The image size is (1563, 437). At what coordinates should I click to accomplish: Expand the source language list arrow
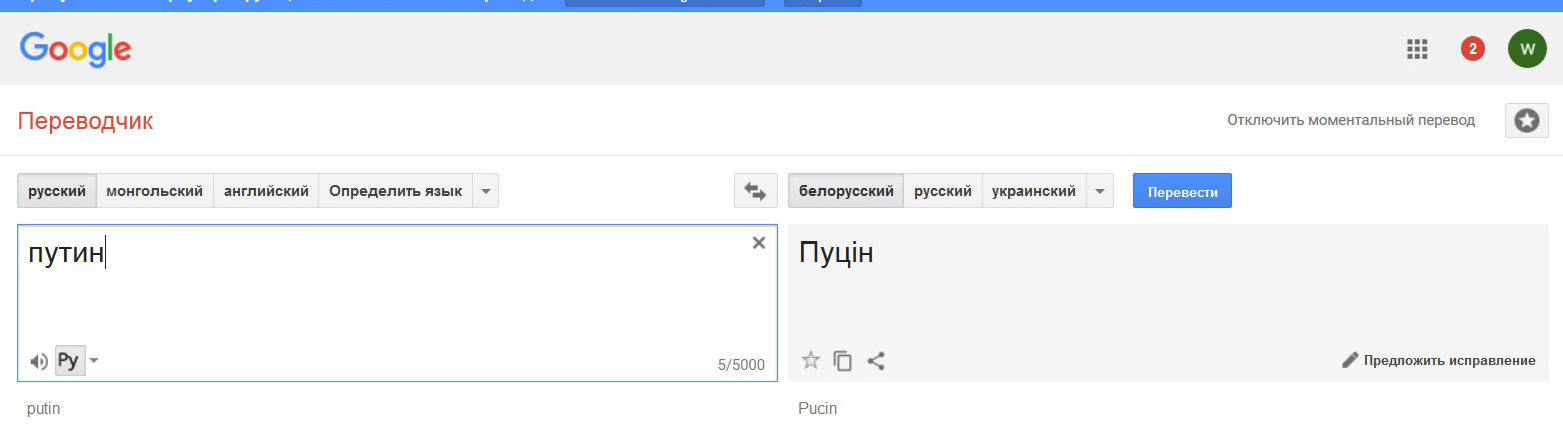[485, 191]
